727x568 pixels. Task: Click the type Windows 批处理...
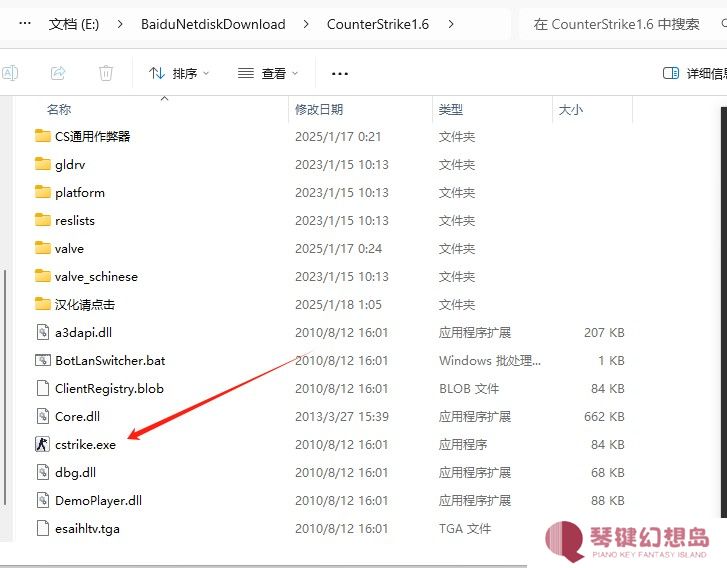click(490, 361)
